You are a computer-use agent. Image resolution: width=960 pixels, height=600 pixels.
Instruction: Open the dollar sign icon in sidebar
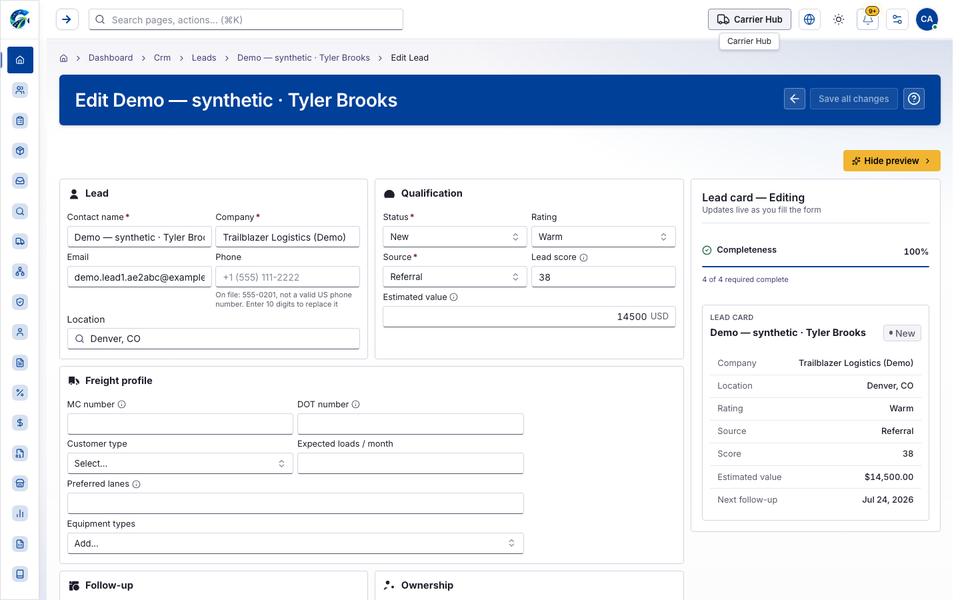click(20, 422)
